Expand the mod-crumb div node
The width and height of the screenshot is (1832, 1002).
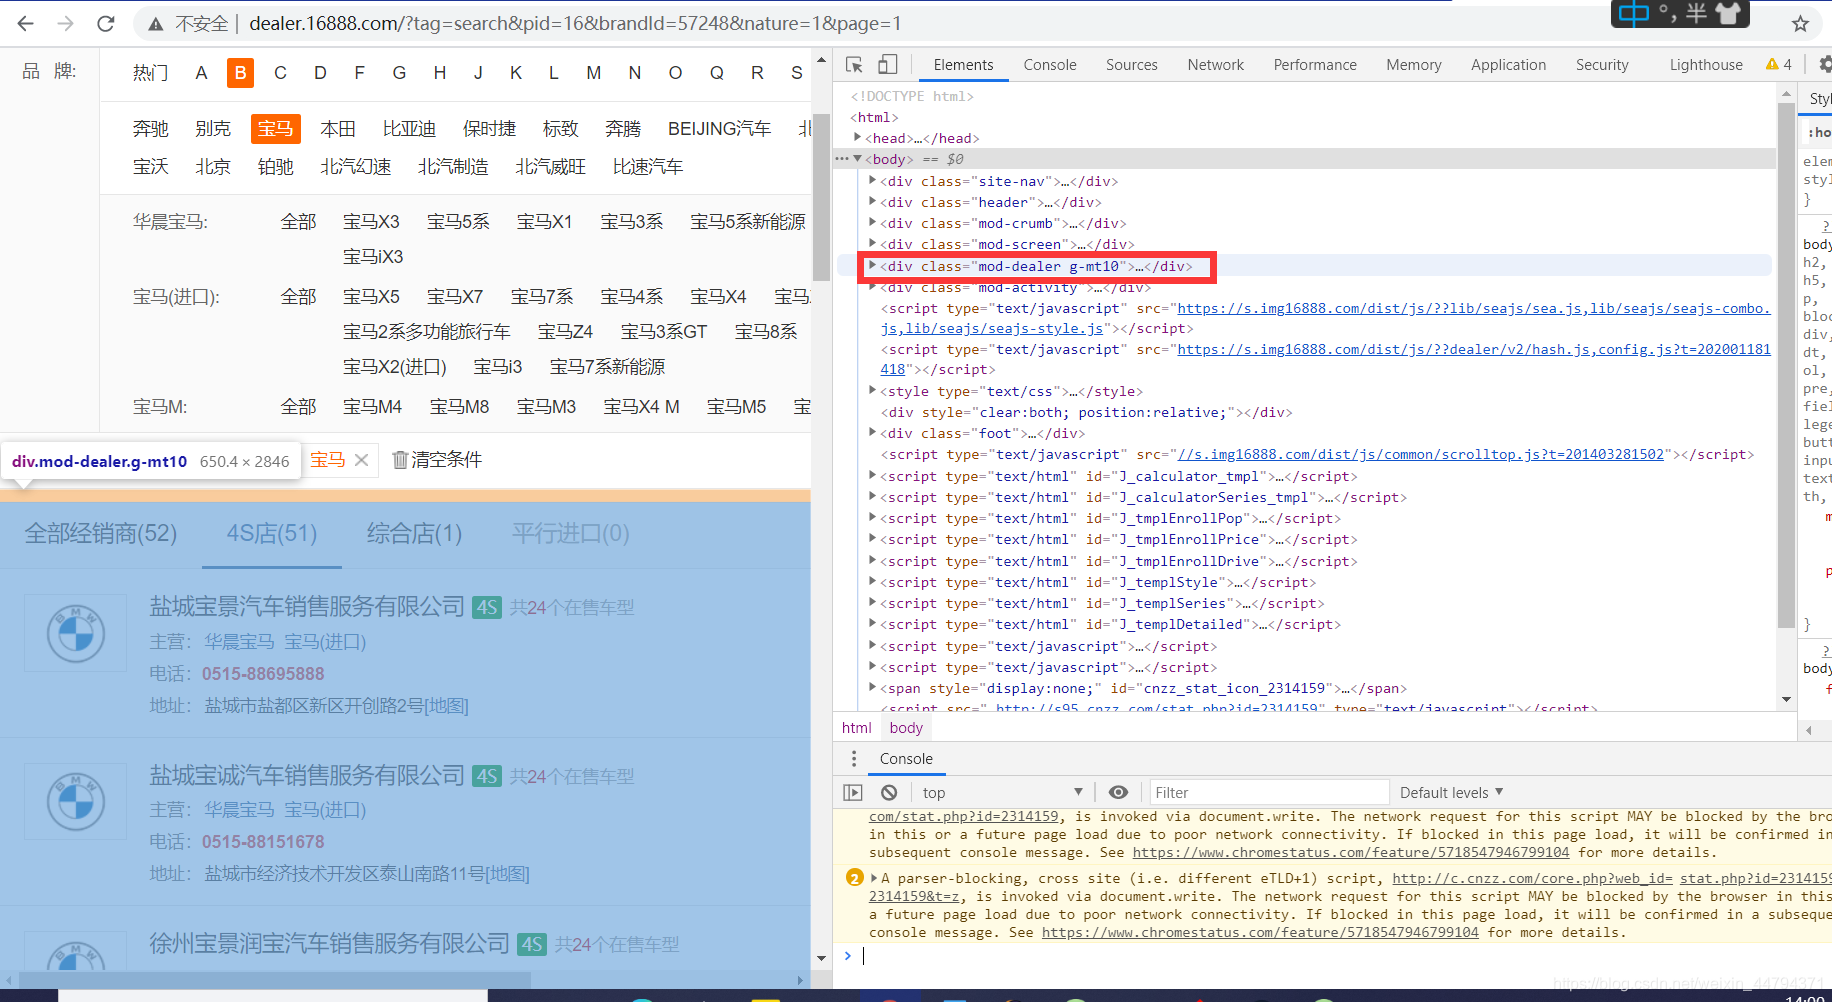872,222
